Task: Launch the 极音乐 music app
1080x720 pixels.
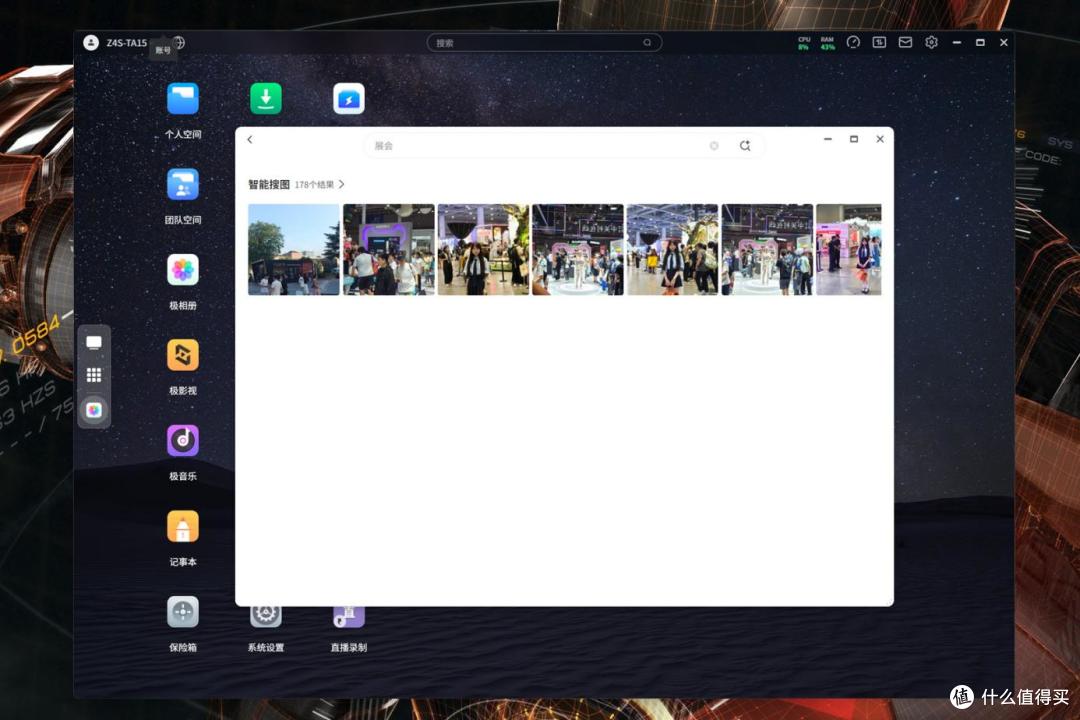Action: coord(183,441)
